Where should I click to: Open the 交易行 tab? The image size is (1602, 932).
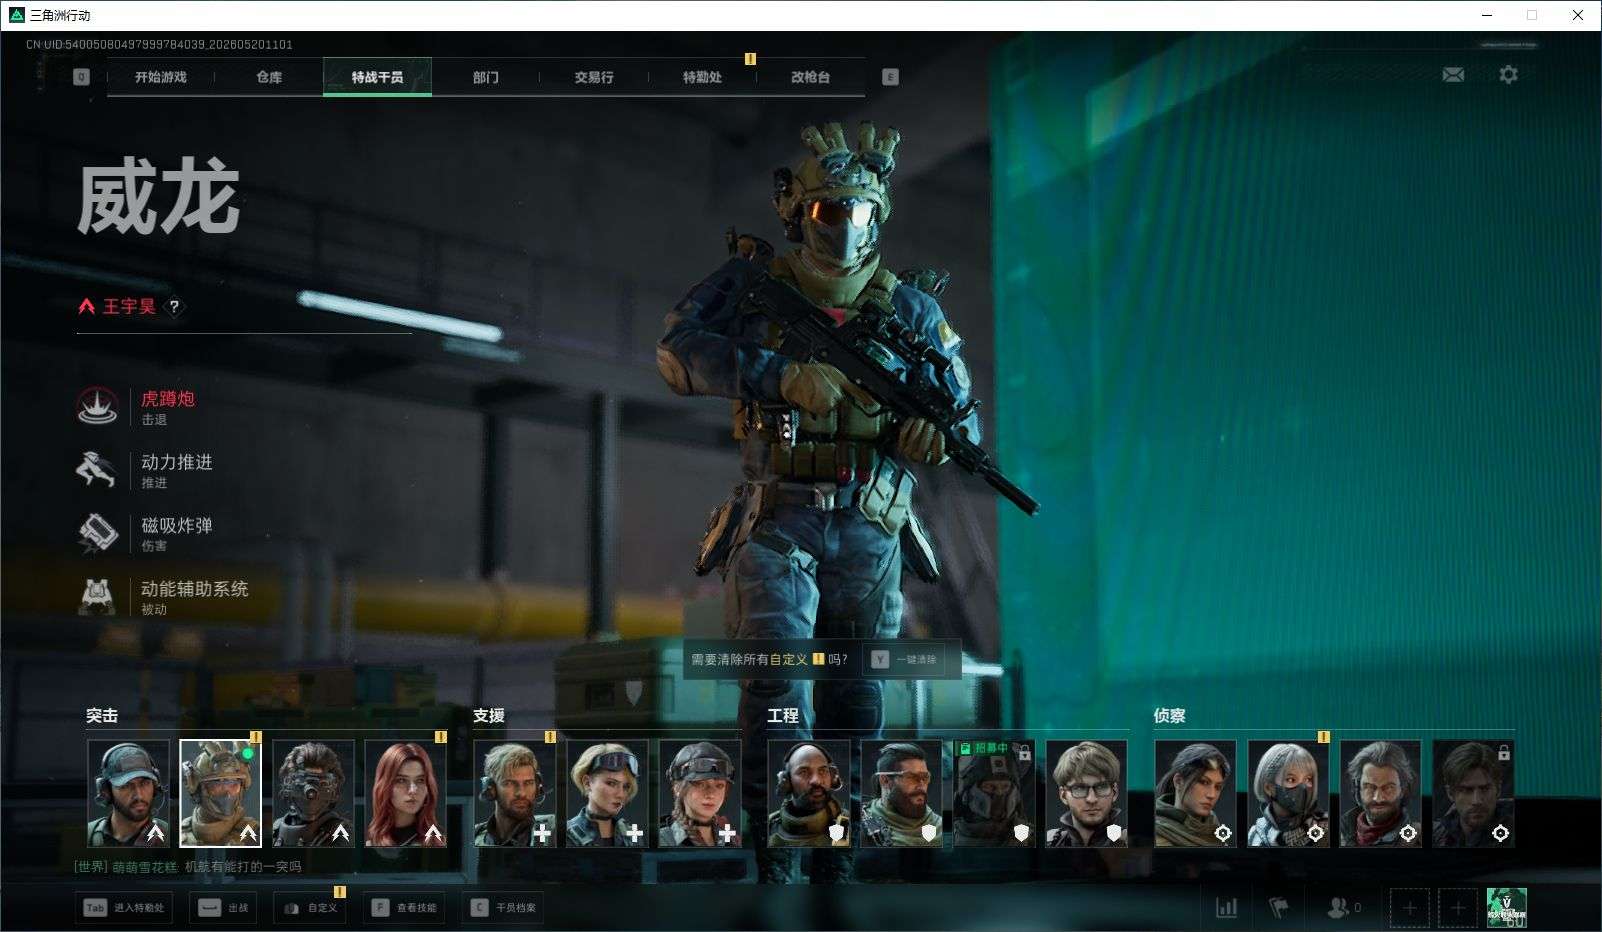tap(594, 77)
